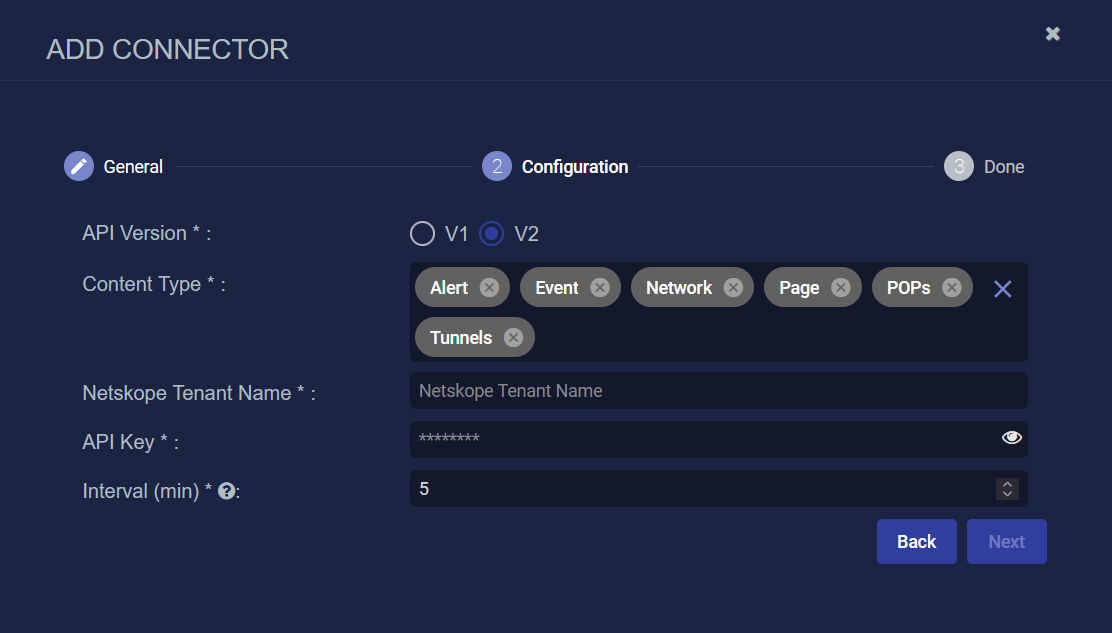Screen dimensions: 1112x633
Task: Remove the Page content type tag
Action: 840,288
